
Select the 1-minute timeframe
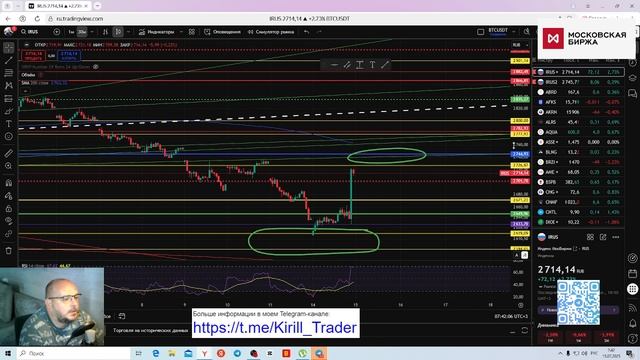71,32
